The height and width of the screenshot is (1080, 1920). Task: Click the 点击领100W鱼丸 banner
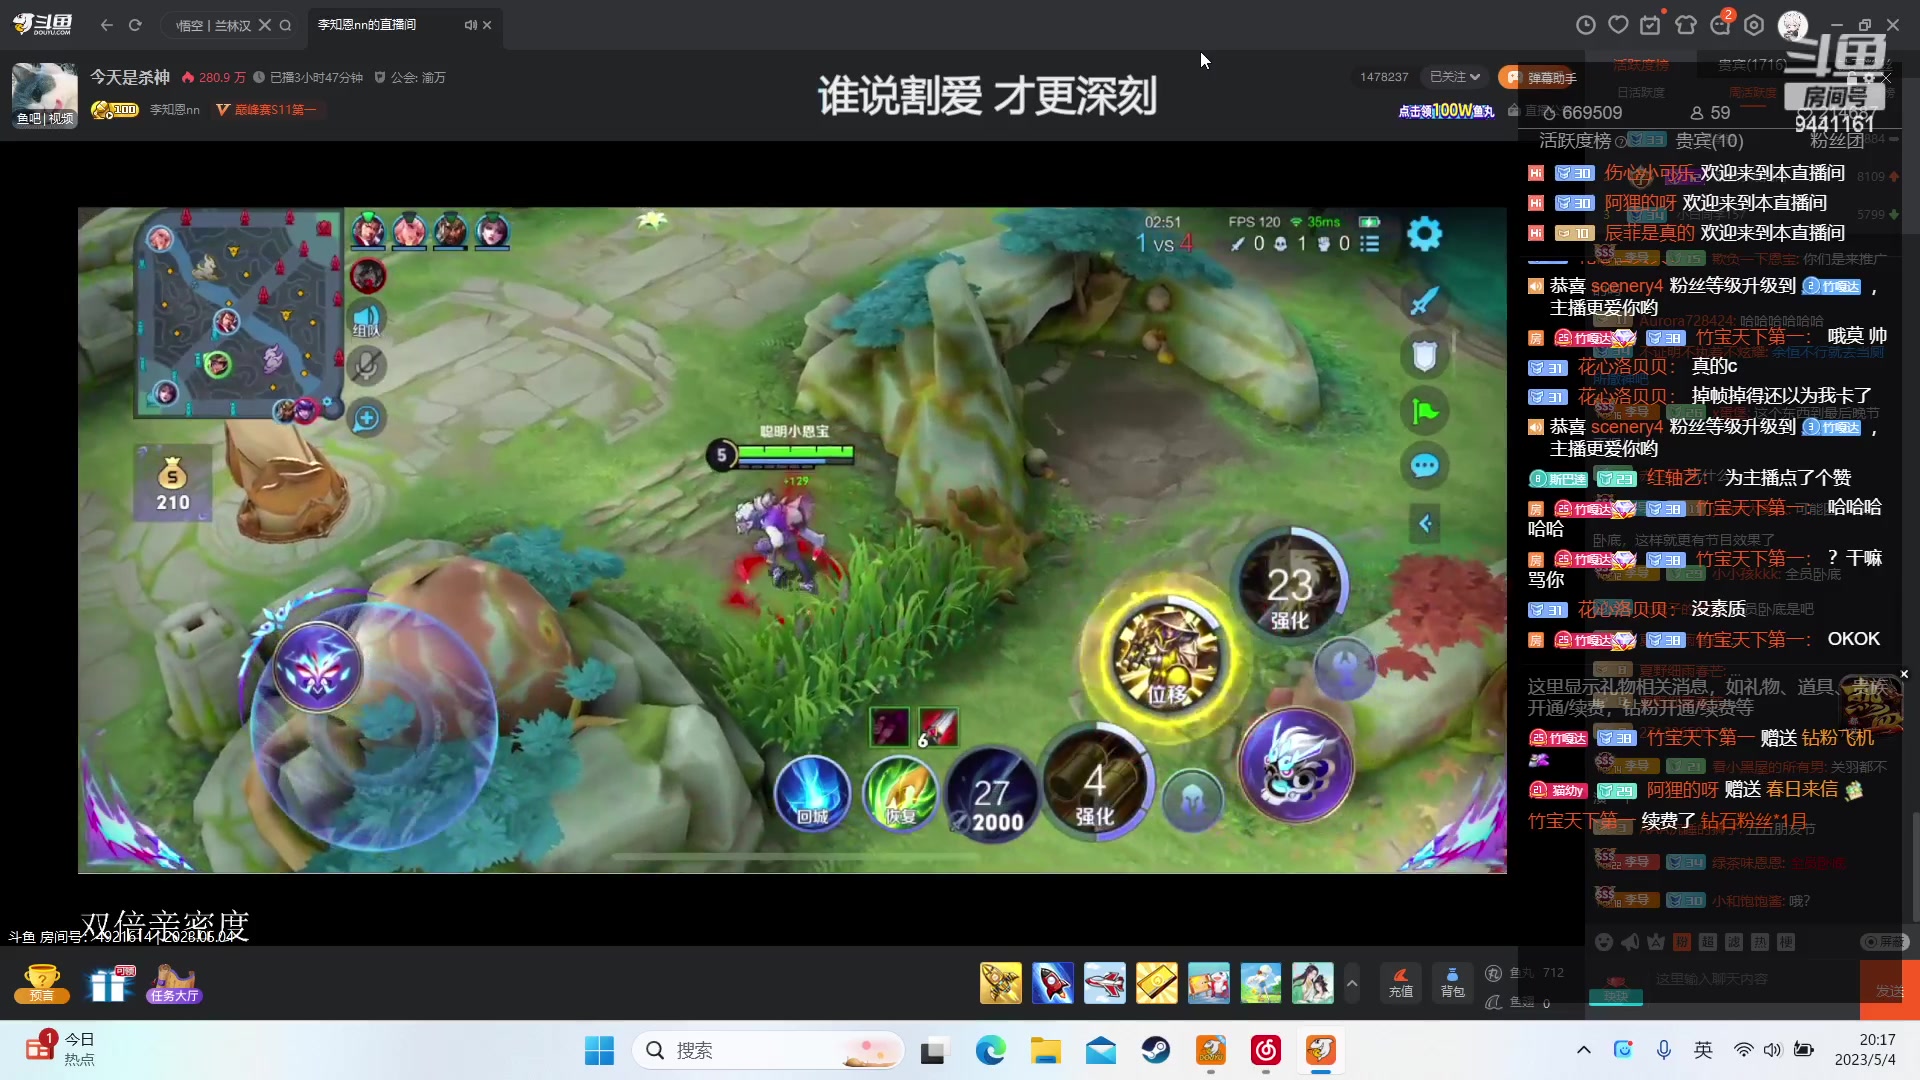1446,111
